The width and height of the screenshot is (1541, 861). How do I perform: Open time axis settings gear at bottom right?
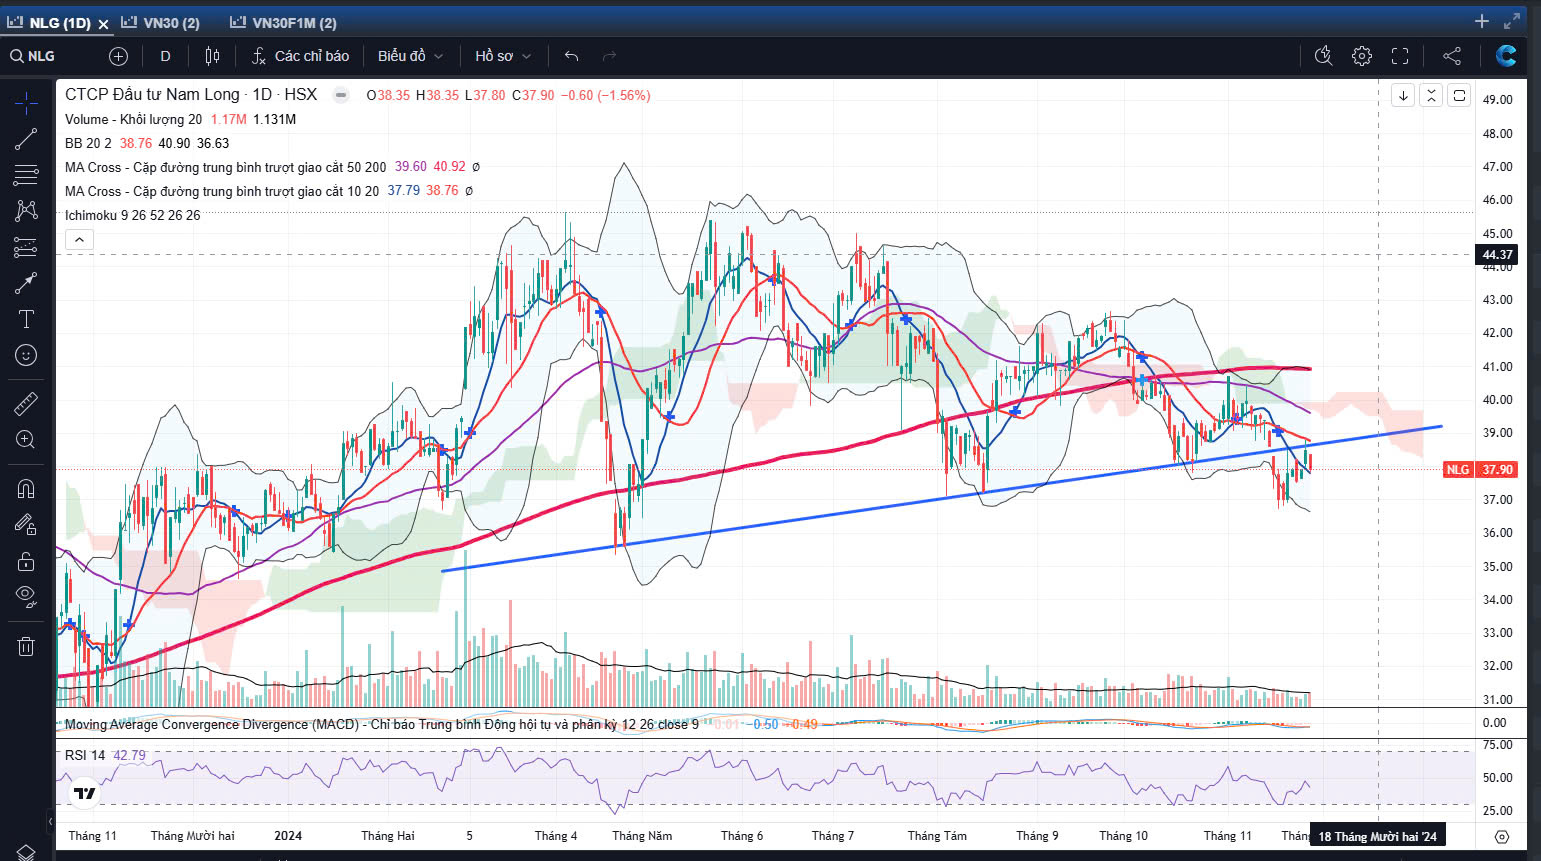(x=1501, y=836)
